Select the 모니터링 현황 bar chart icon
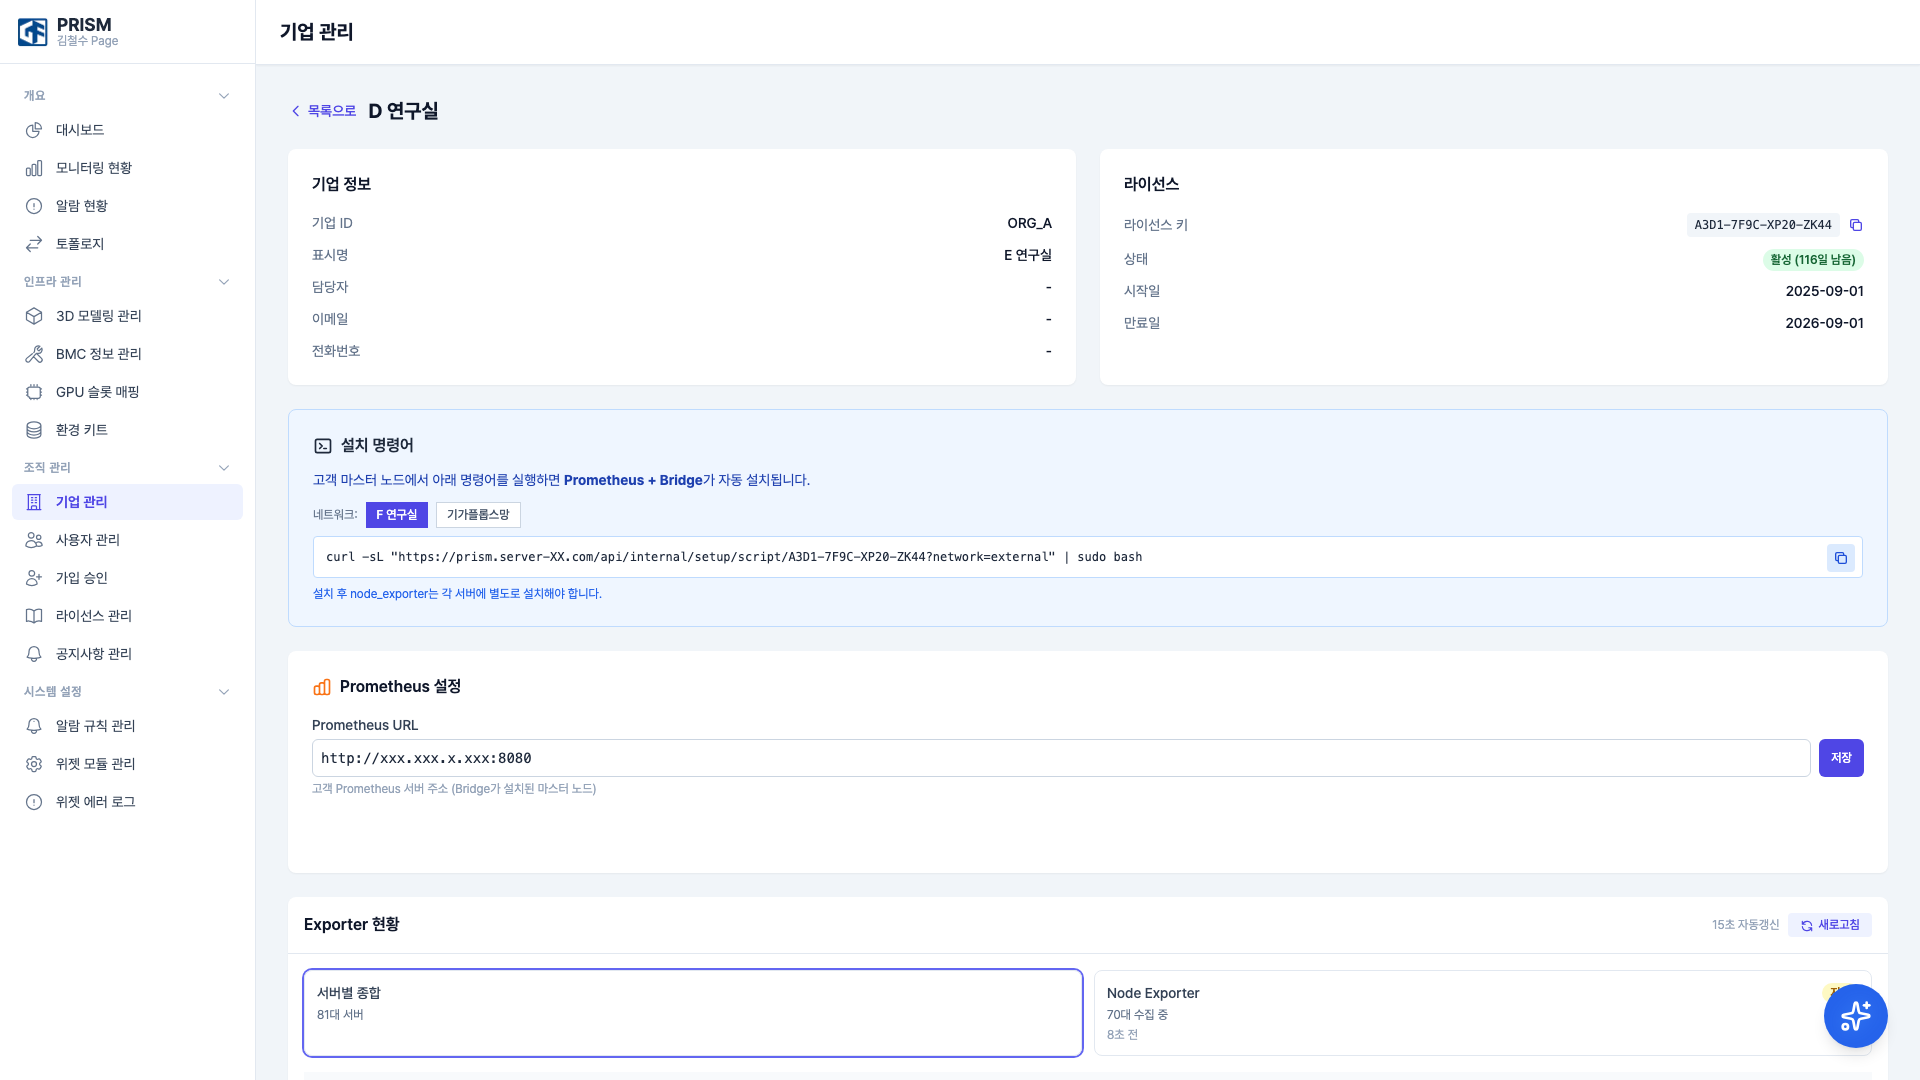Image resolution: width=1920 pixels, height=1080 pixels. coord(34,168)
